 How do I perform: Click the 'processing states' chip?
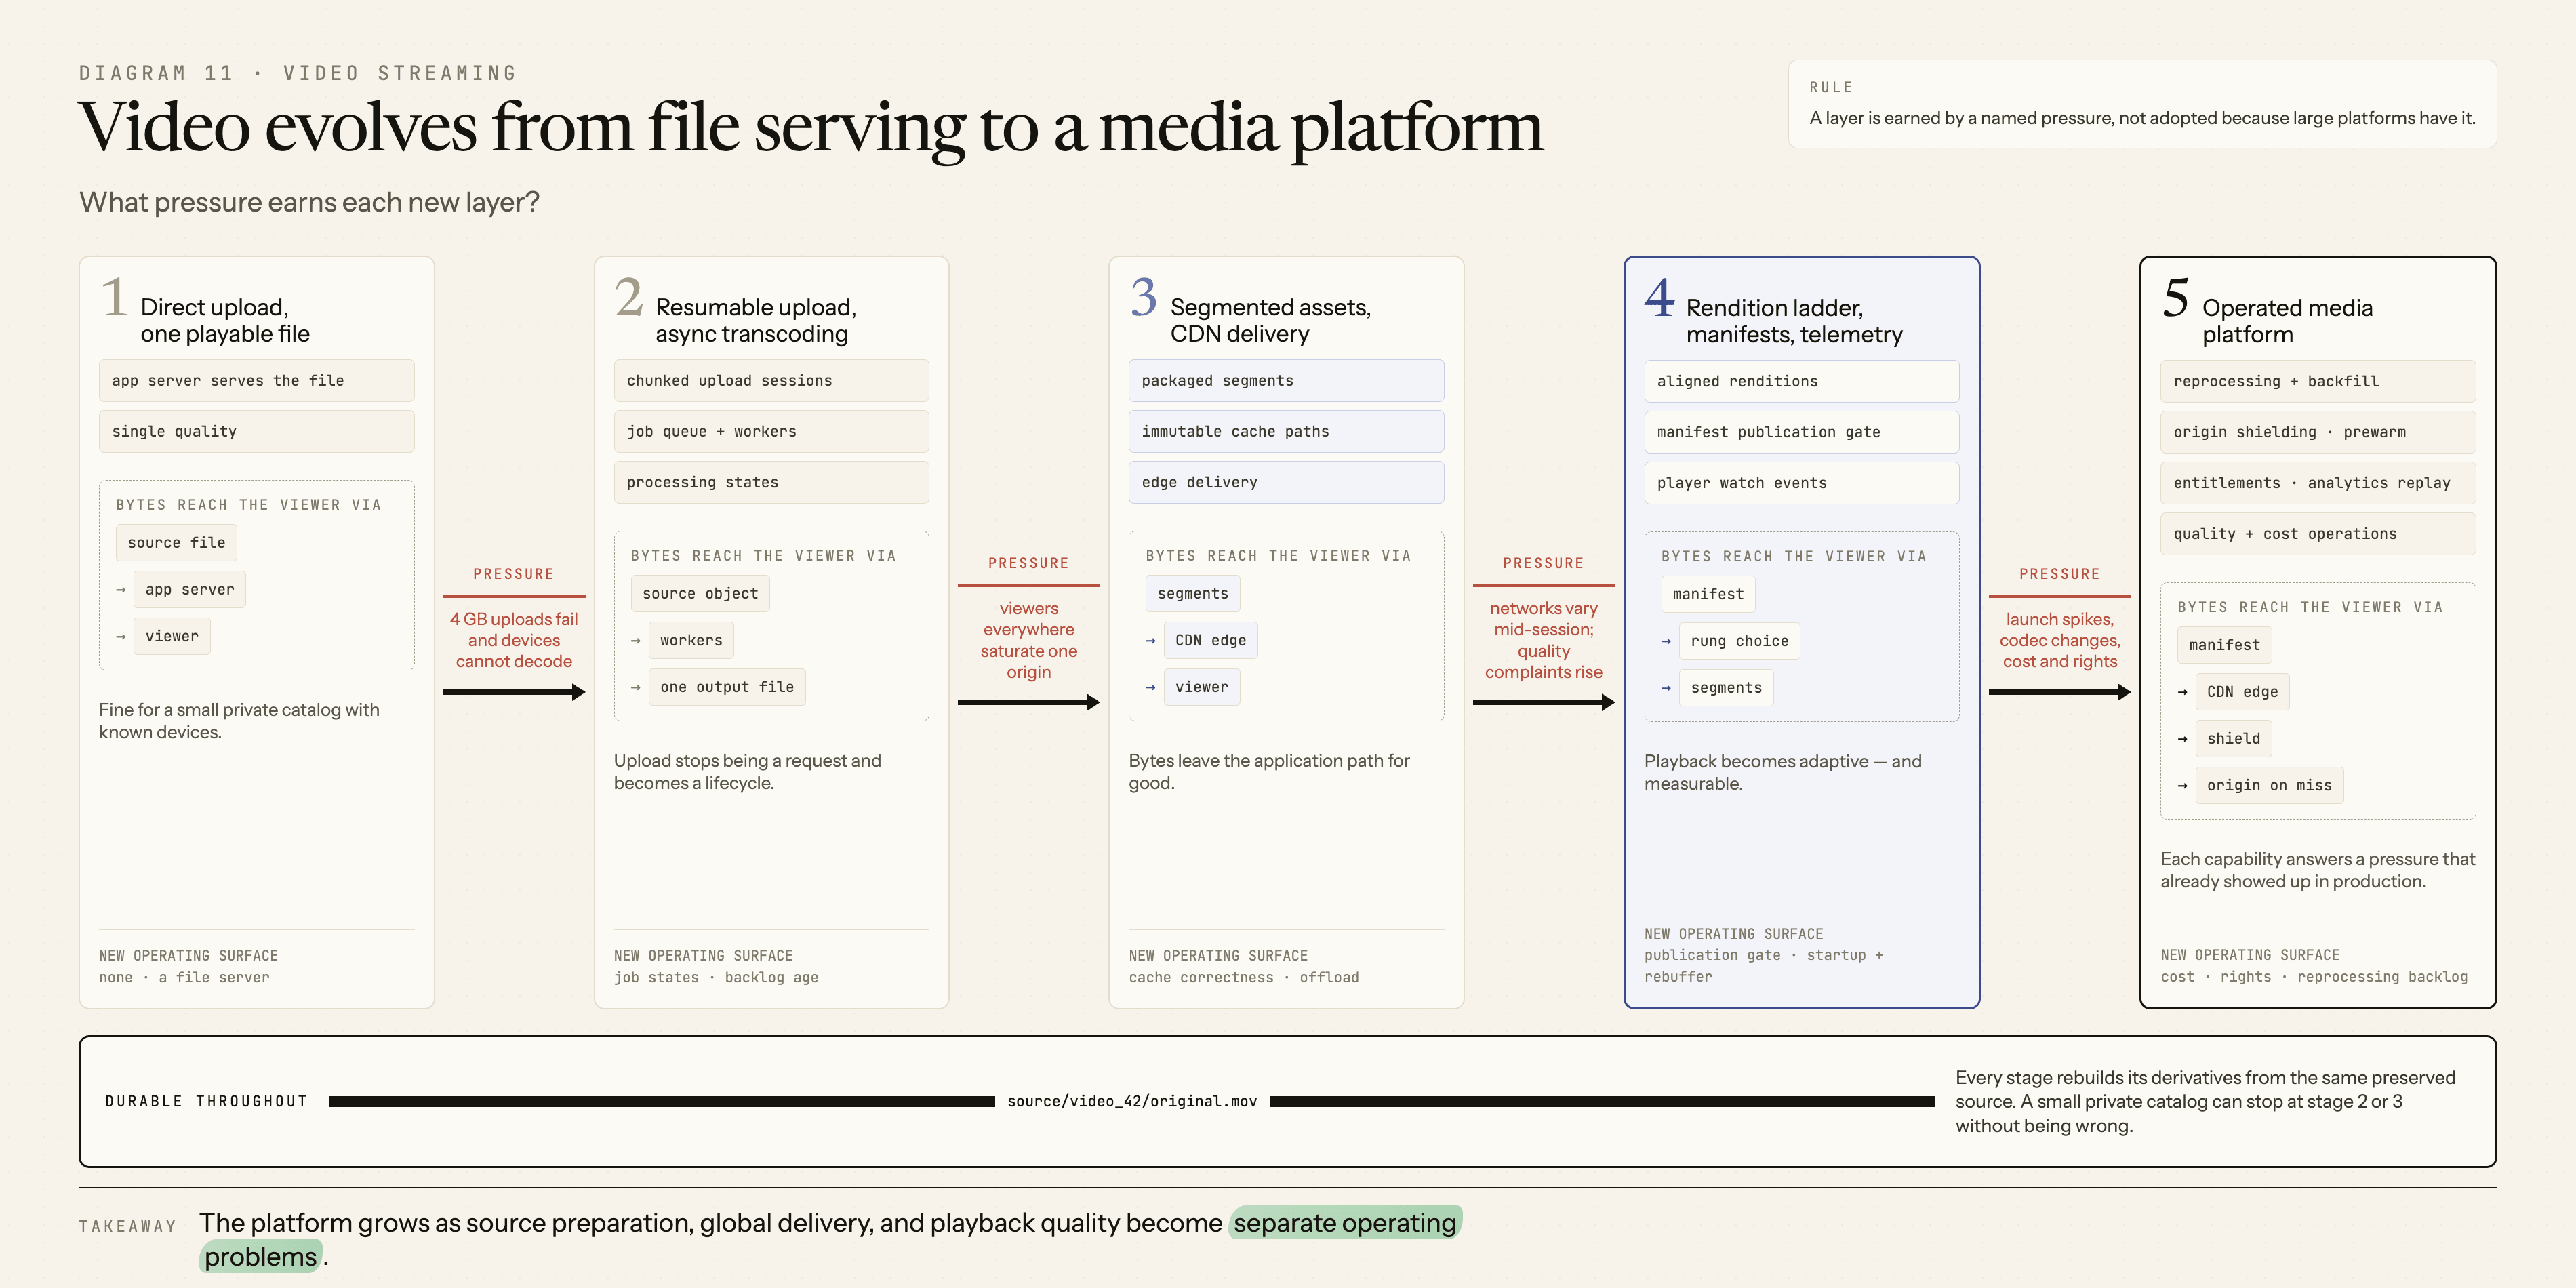771,482
